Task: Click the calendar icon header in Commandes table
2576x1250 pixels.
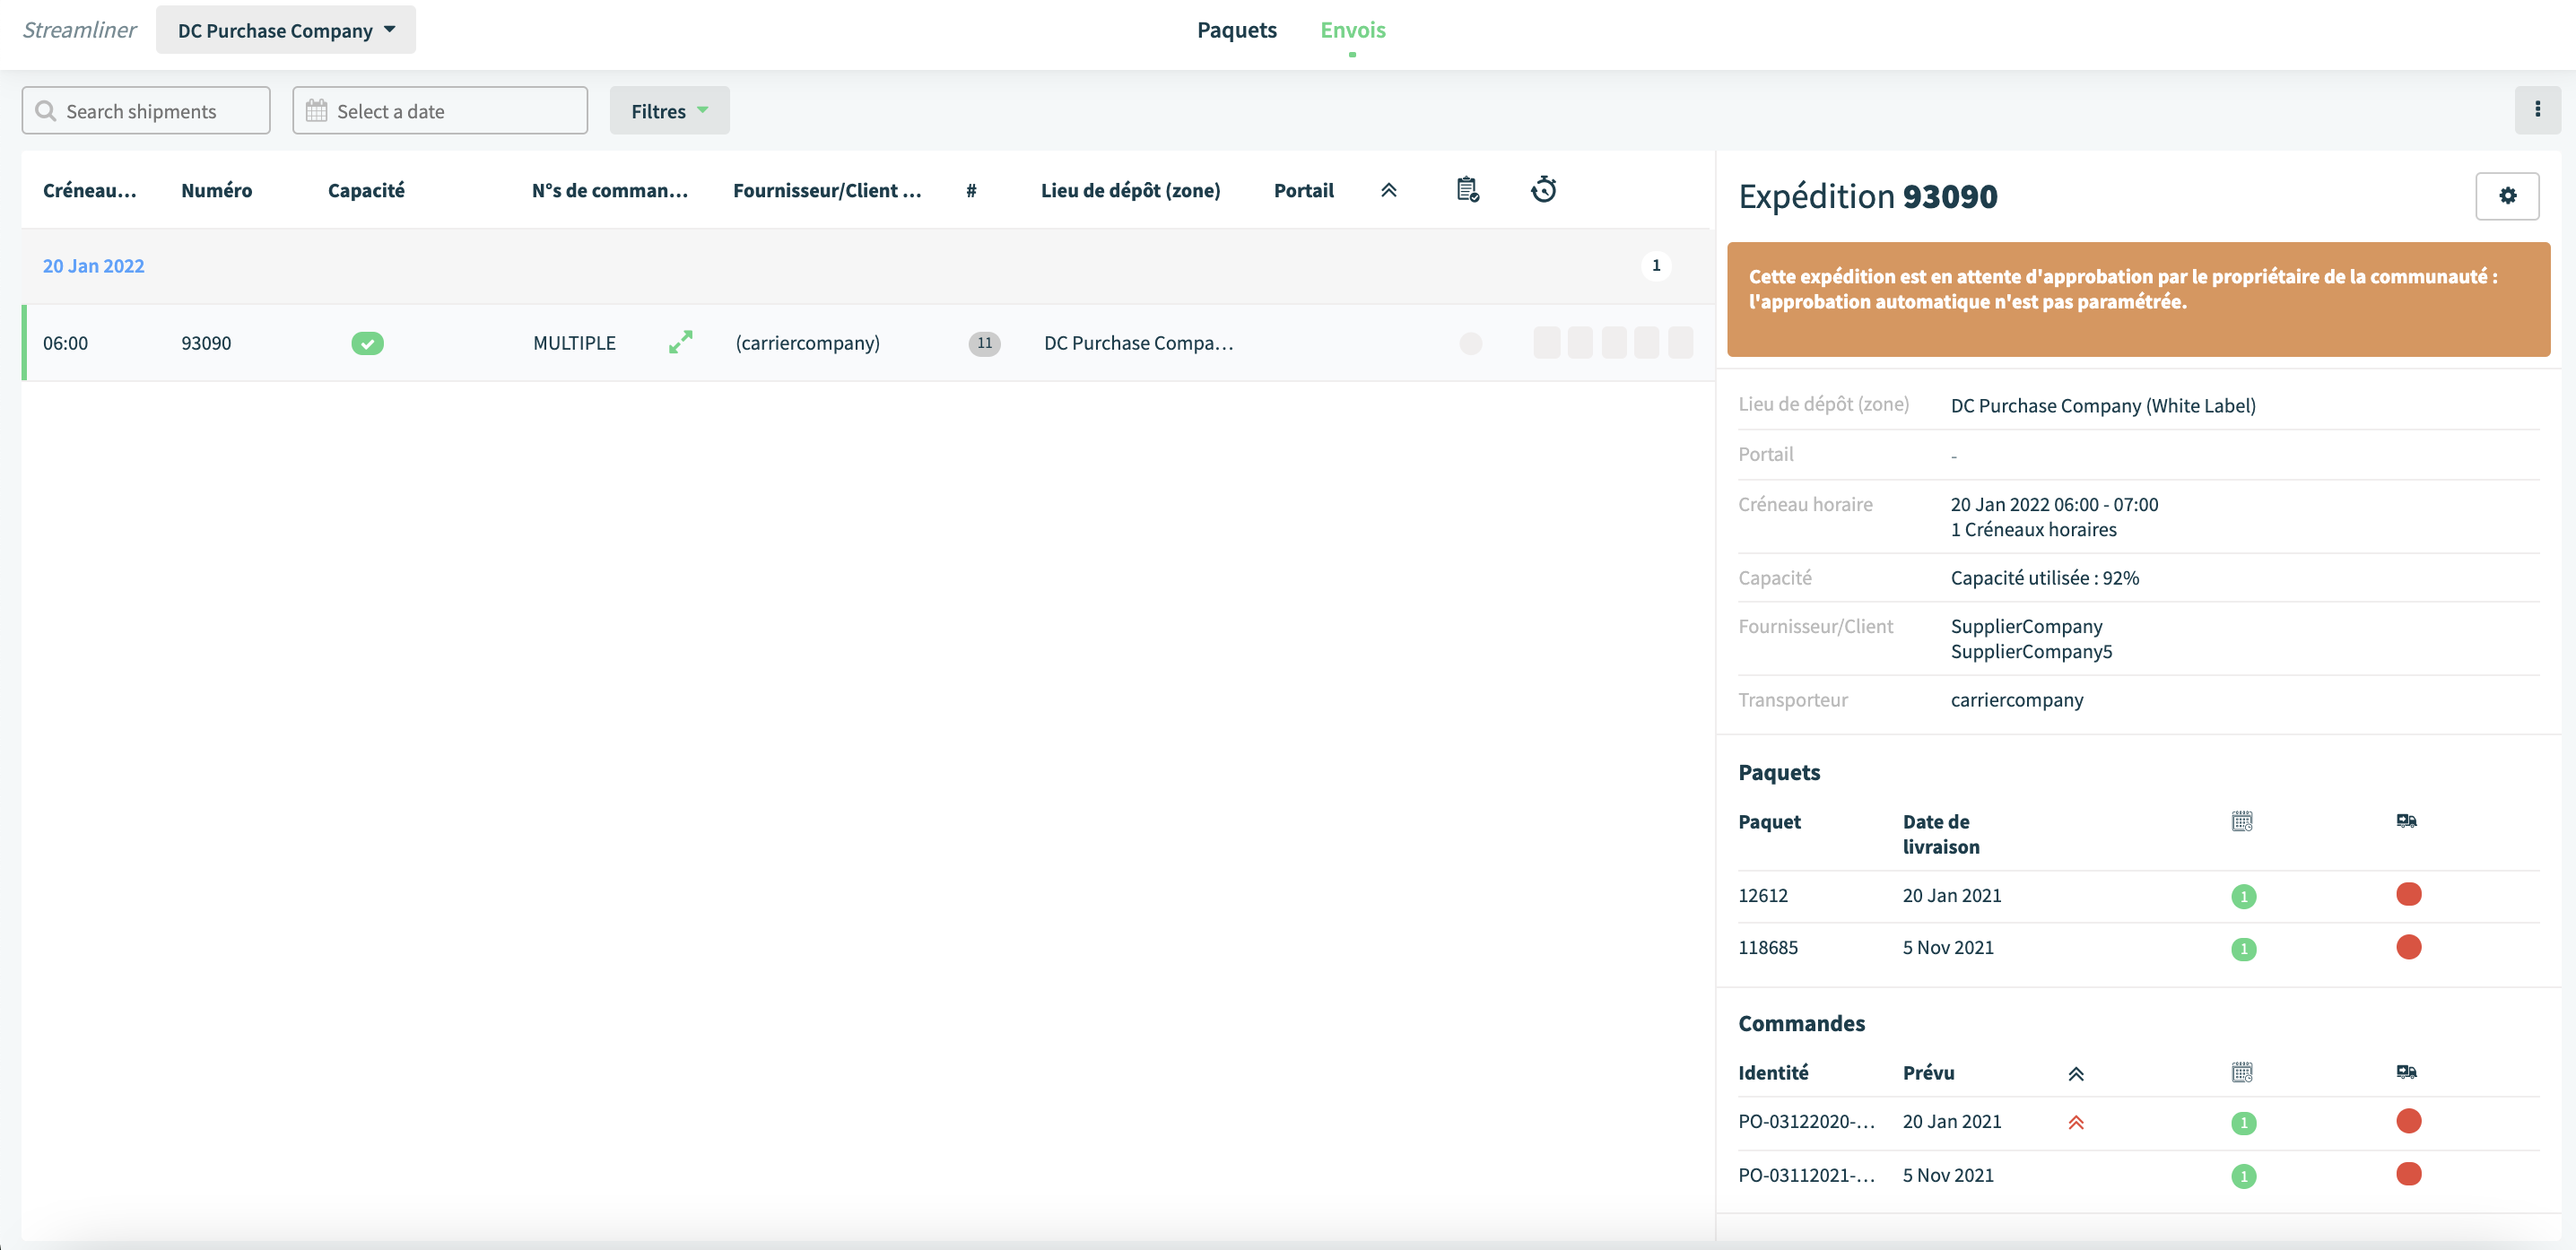Action: [x=2242, y=1072]
